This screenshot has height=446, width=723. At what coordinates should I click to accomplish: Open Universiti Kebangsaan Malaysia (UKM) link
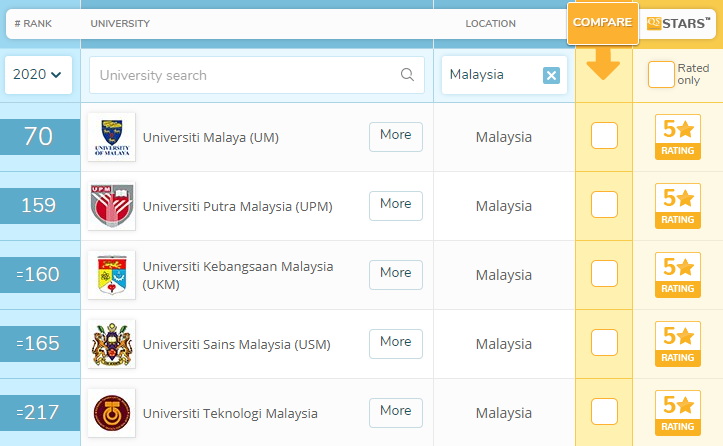pos(238,275)
